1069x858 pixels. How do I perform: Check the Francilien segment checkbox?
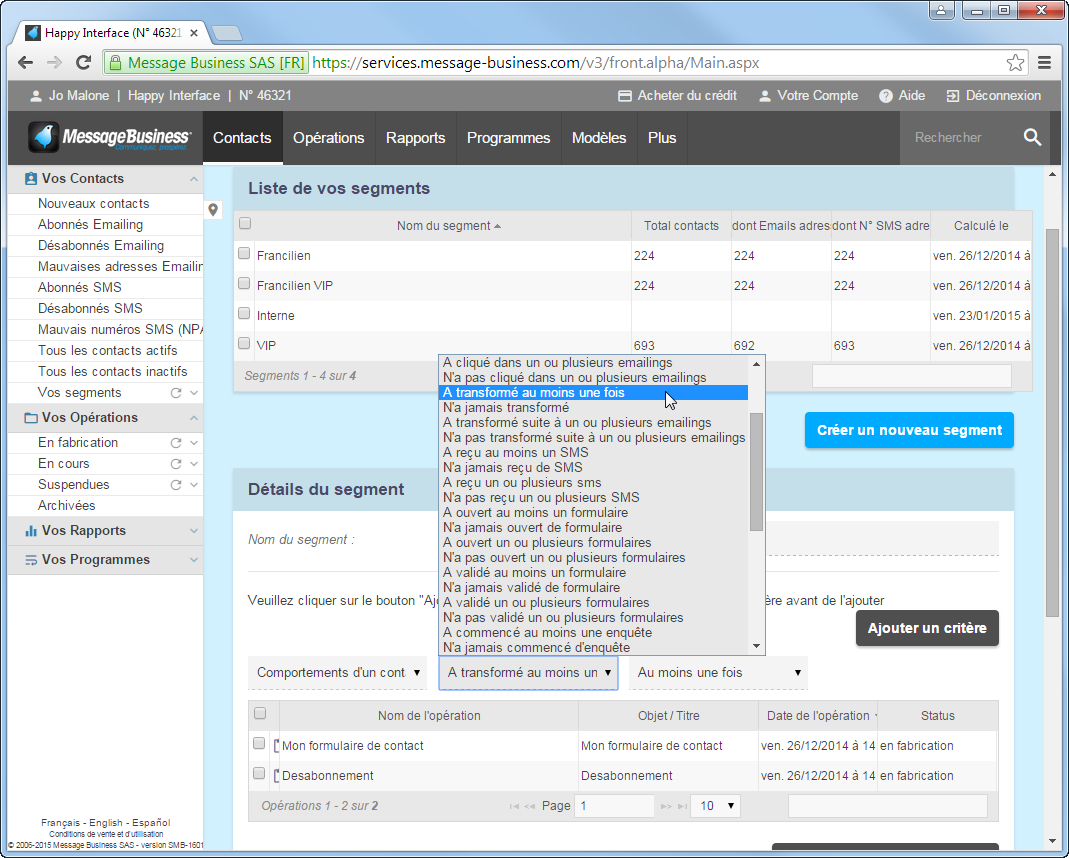(243, 254)
